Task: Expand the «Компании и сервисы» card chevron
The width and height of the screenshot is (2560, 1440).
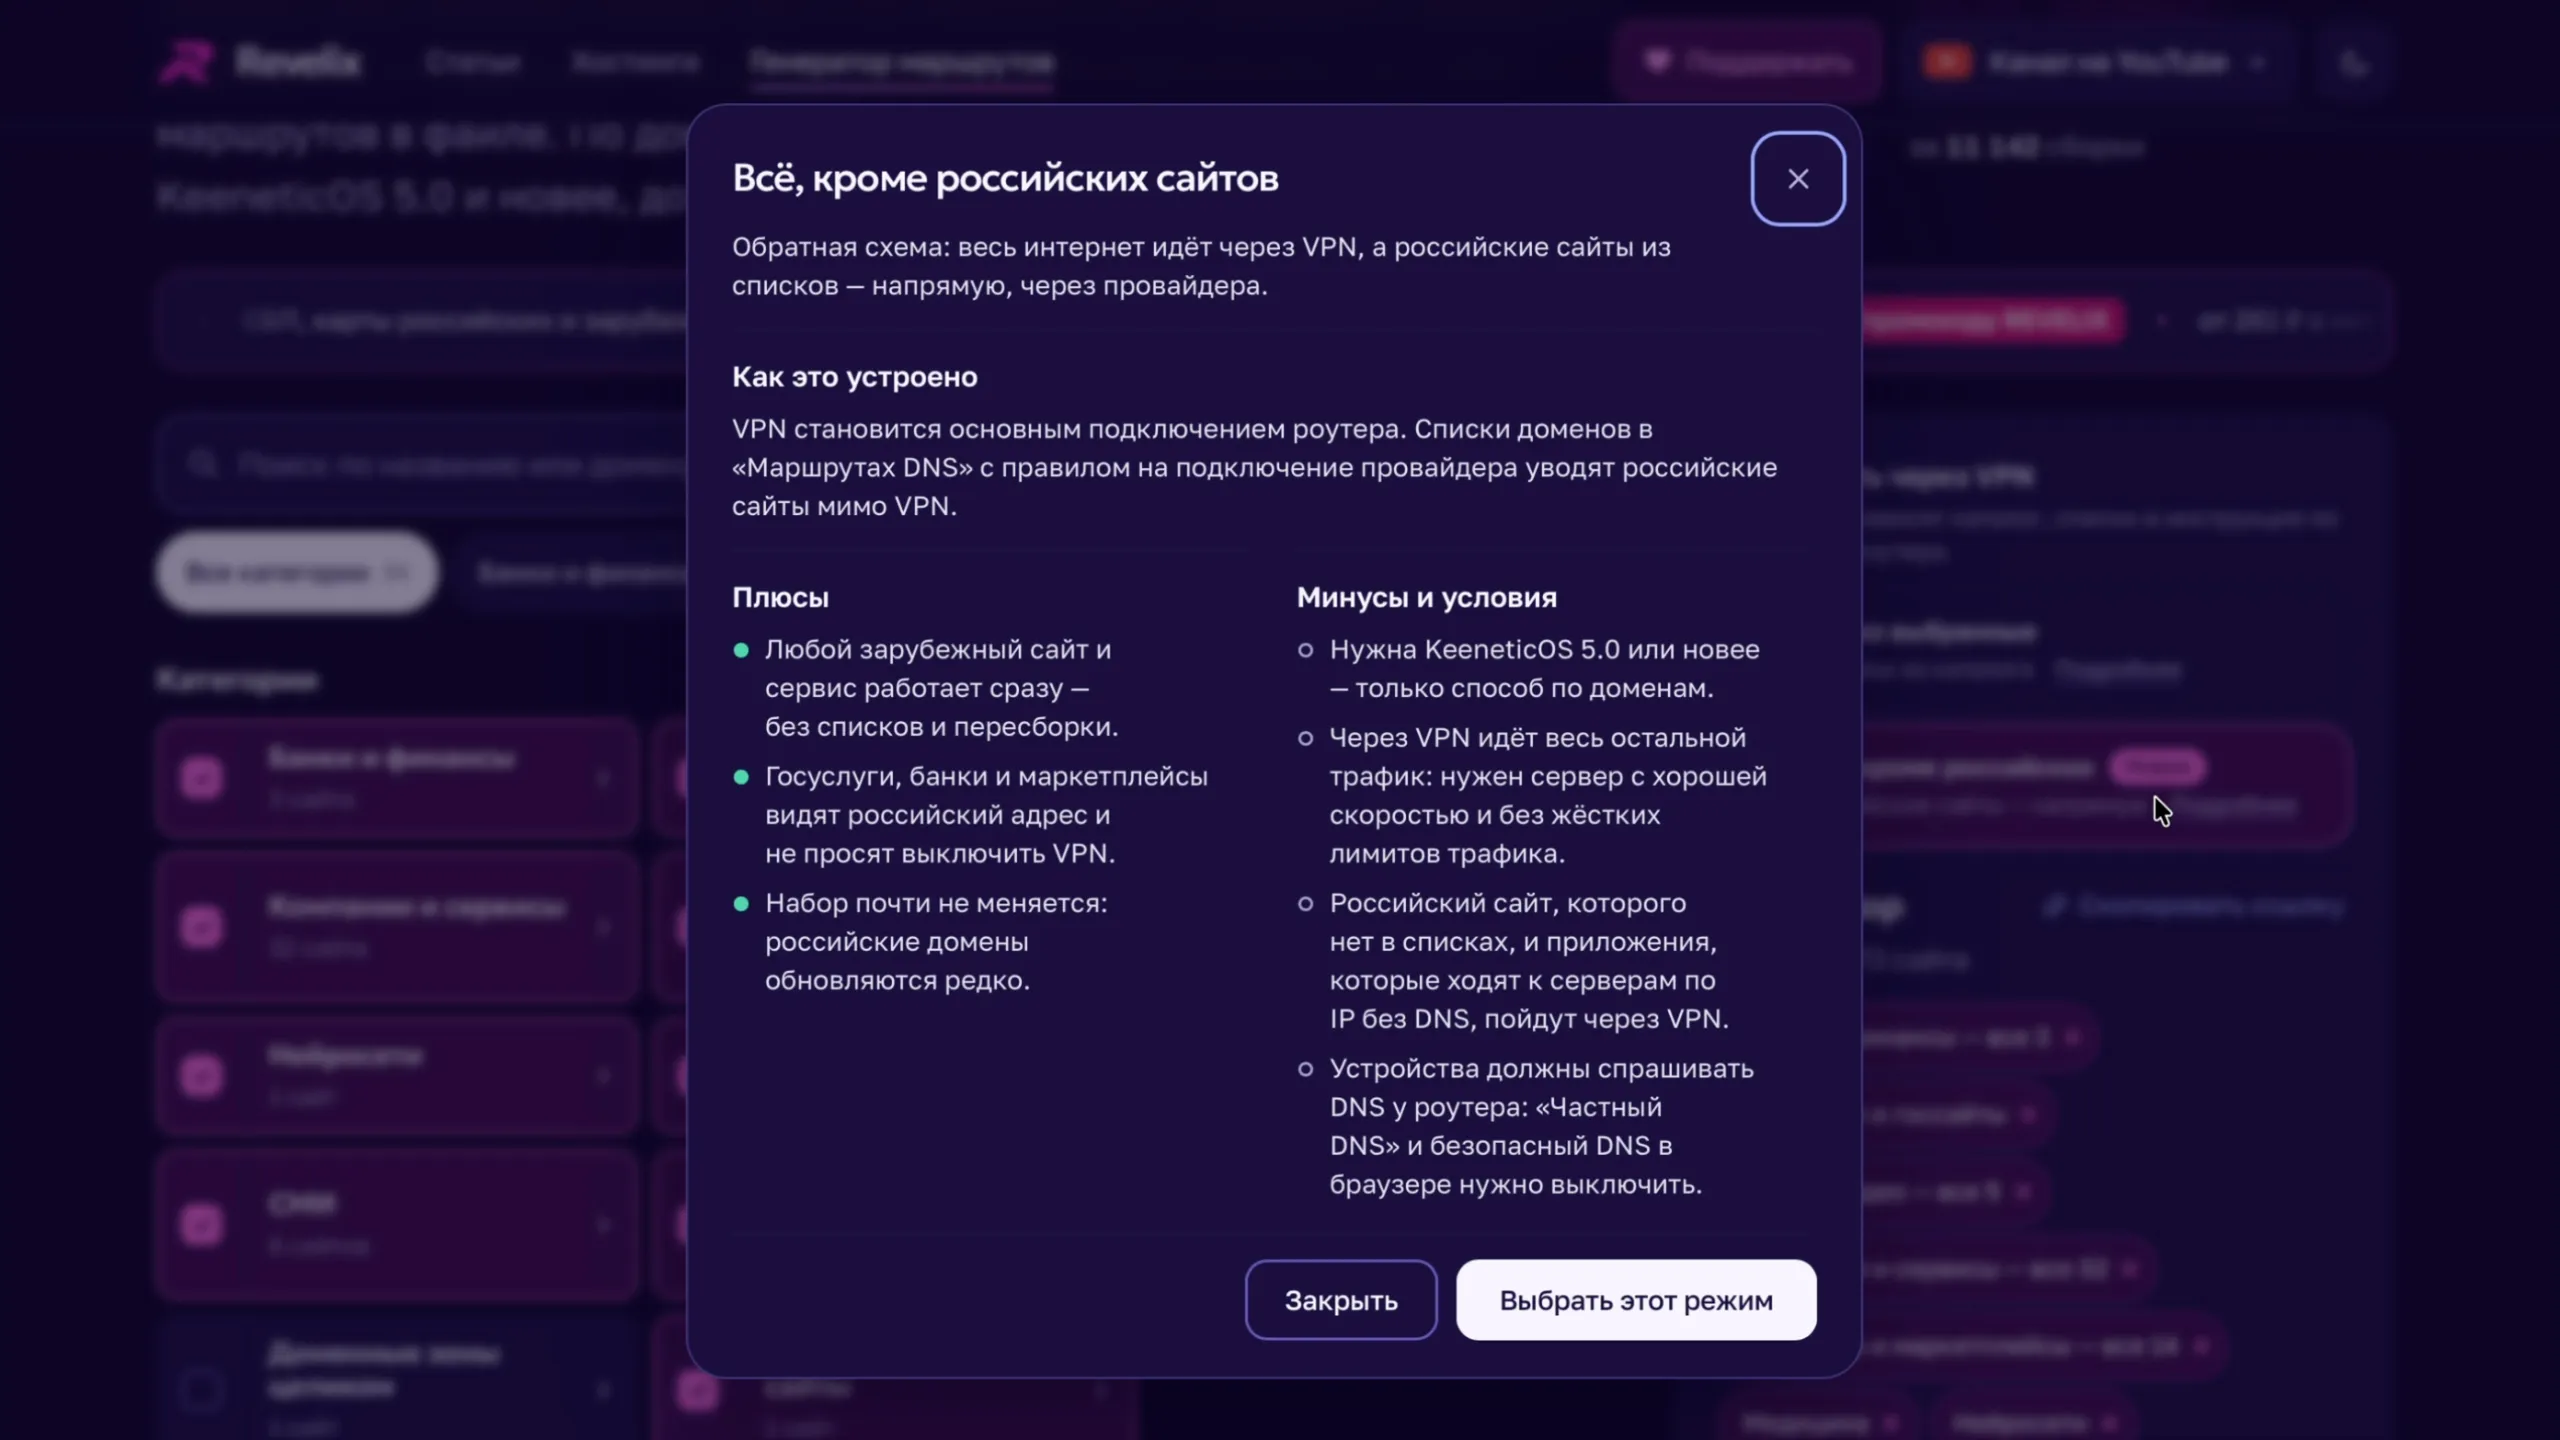Action: [603, 927]
